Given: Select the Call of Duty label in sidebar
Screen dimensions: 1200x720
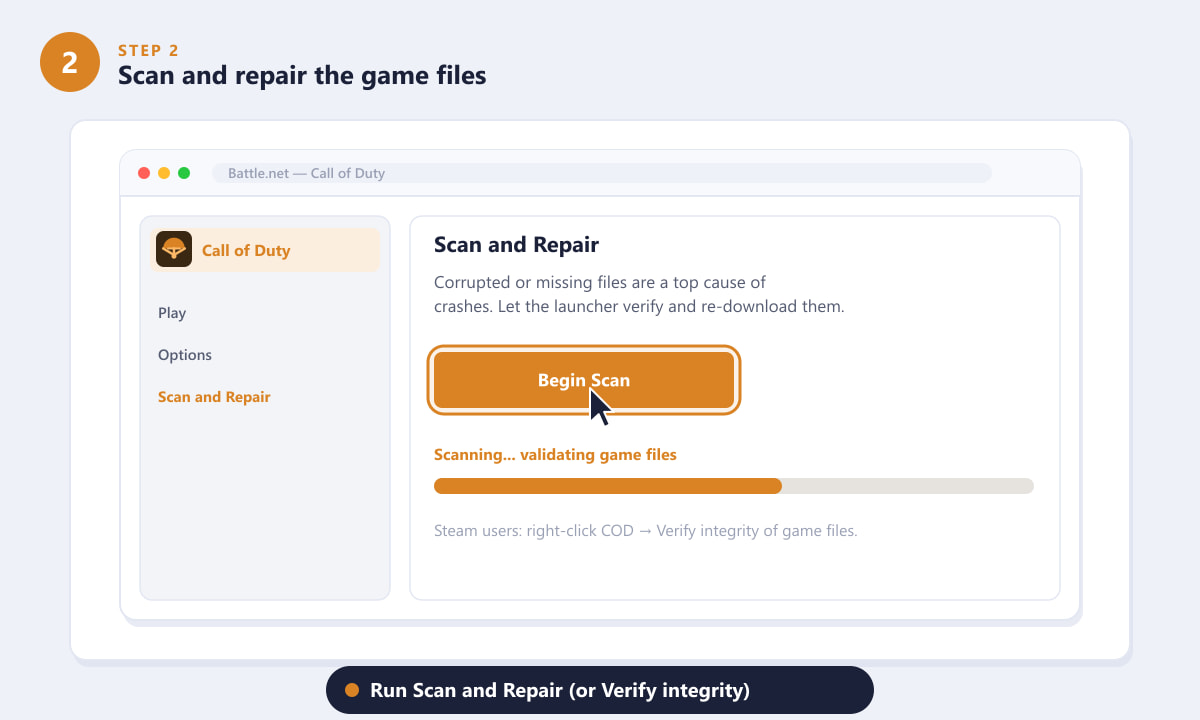Looking at the screenshot, I should pos(246,250).
